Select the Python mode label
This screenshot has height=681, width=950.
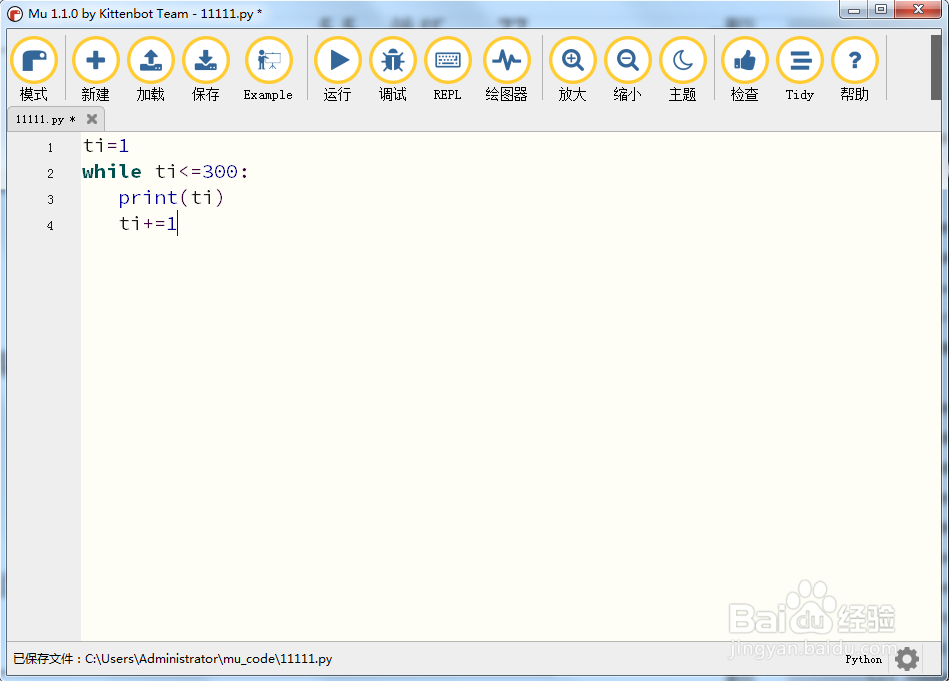(862, 659)
